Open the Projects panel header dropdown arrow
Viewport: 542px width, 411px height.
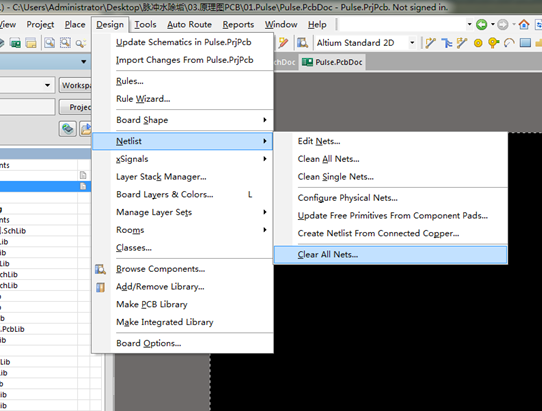(x=83, y=62)
